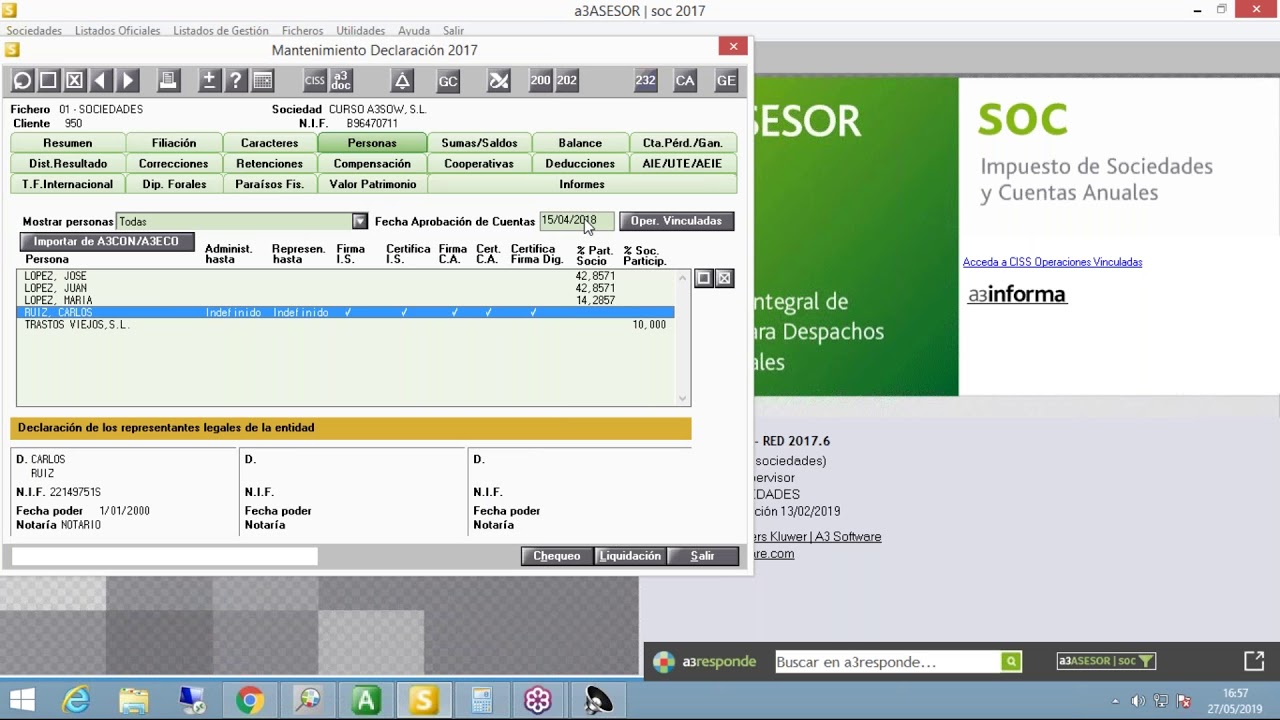The width and height of the screenshot is (1280, 720).
Task: Open Google Chrome from the taskbar
Action: tap(250, 700)
